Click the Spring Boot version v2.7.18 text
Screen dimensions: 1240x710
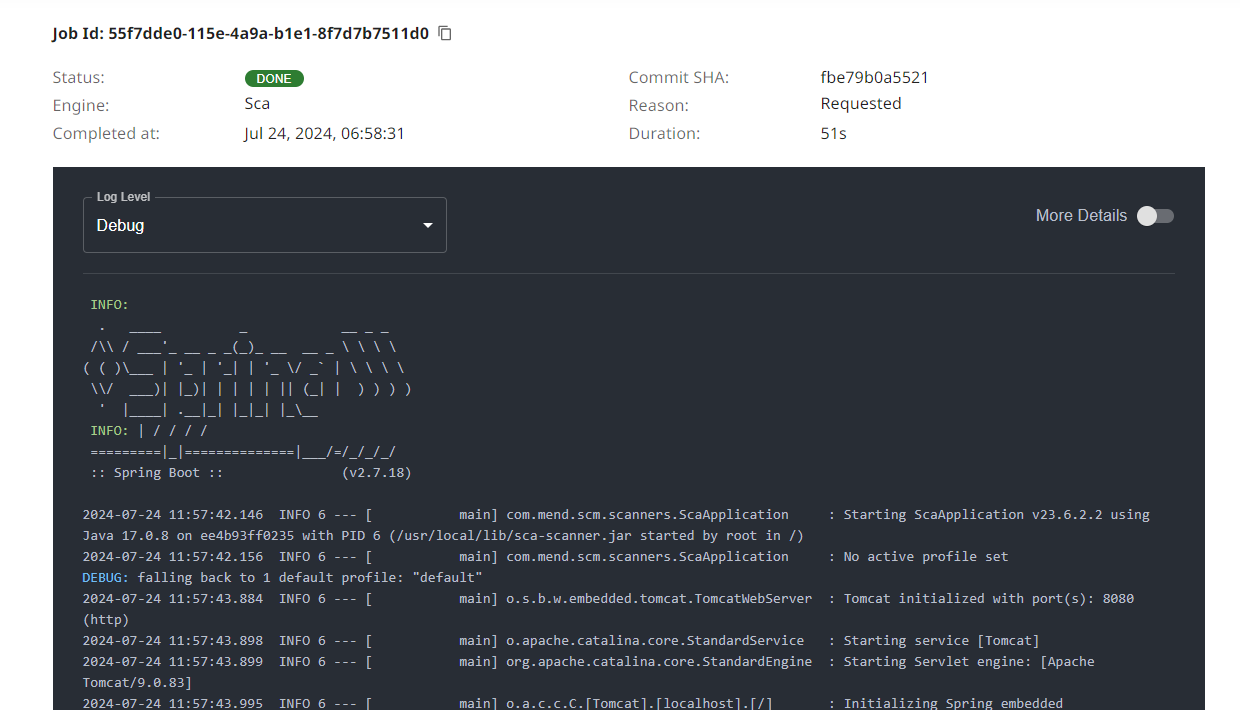pos(376,473)
